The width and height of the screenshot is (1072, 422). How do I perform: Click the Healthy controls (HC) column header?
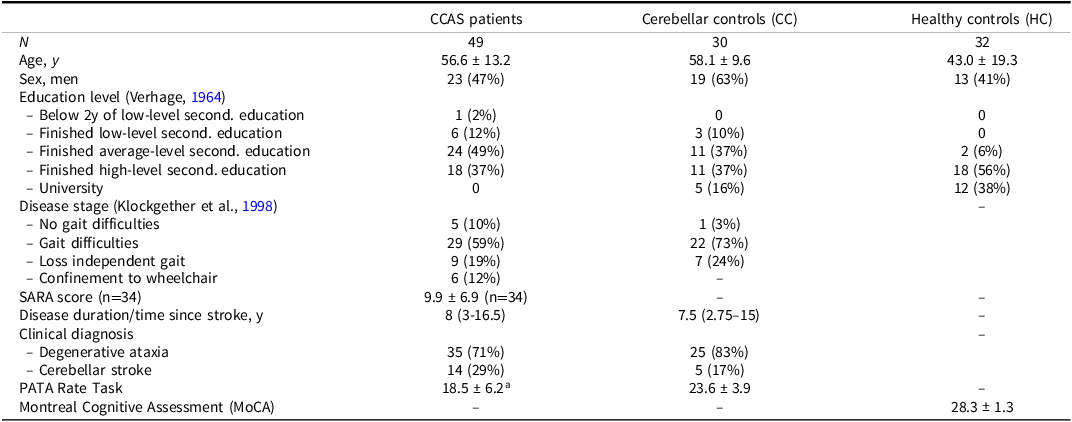pos(982,19)
